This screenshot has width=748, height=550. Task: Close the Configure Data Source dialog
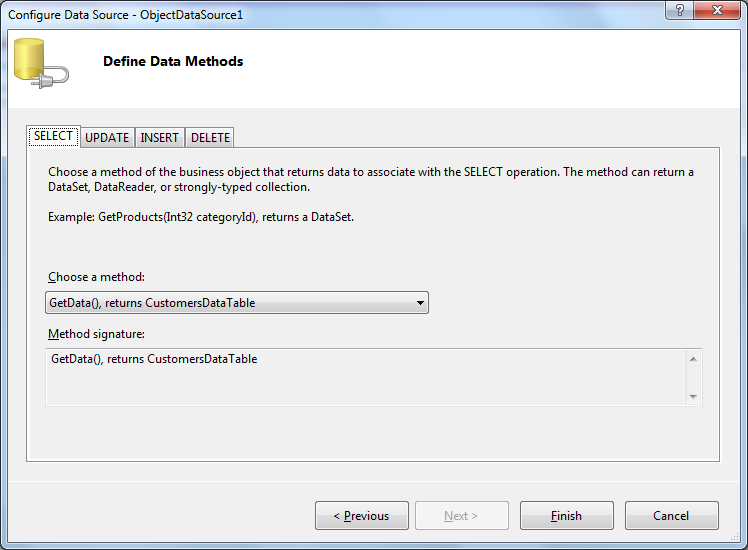tap(717, 10)
